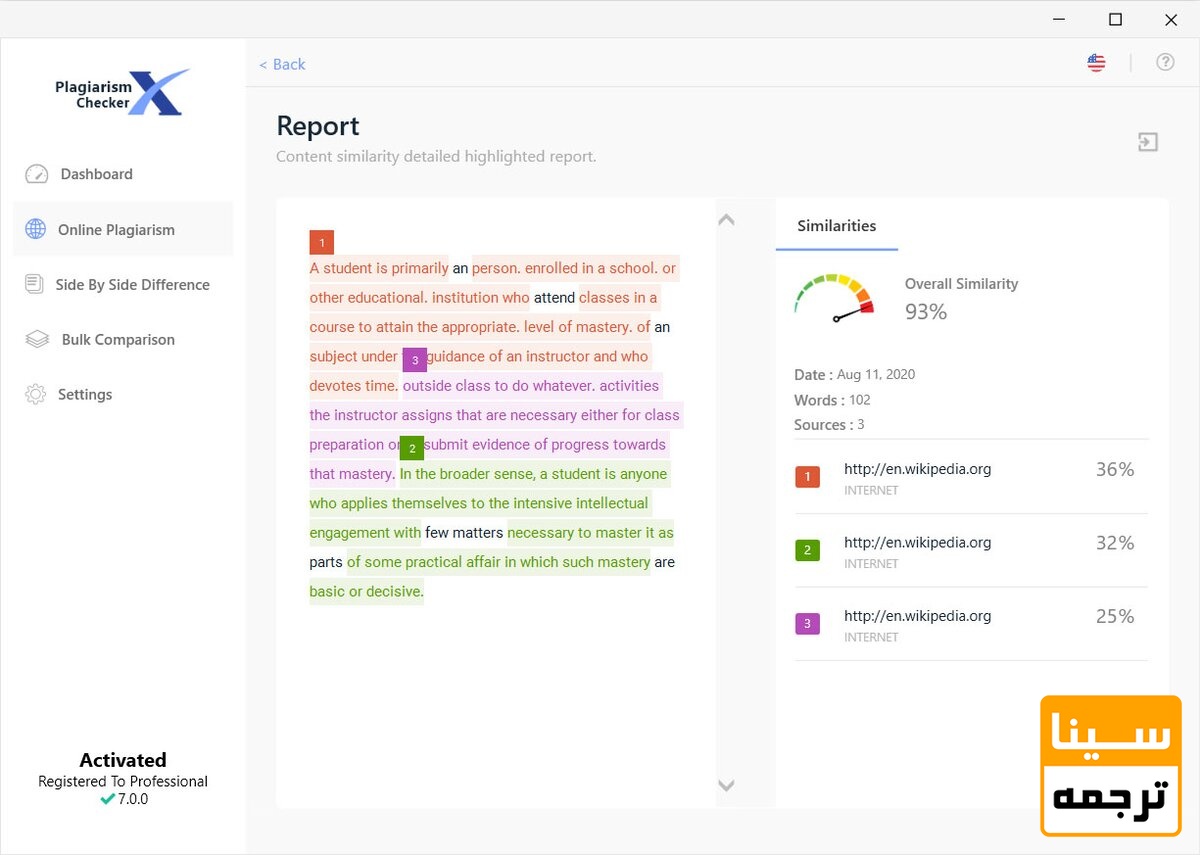Click the upward scroll chevron
This screenshot has width=1200, height=855.
[726, 220]
